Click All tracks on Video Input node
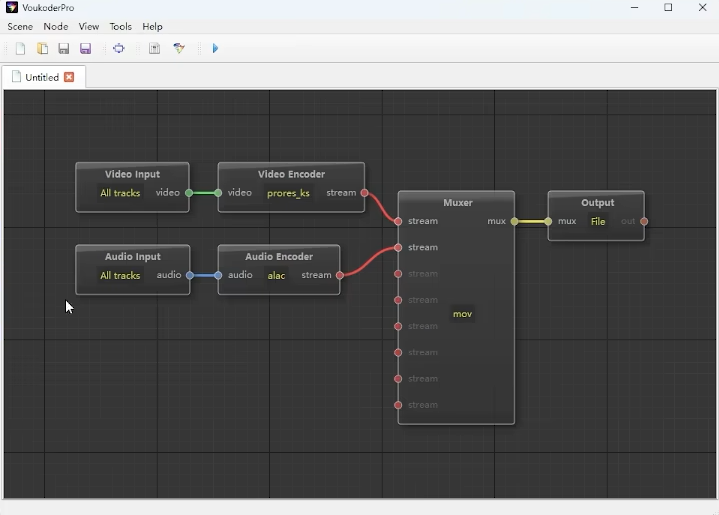The height and width of the screenshot is (515, 719). click(x=120, y=194)
